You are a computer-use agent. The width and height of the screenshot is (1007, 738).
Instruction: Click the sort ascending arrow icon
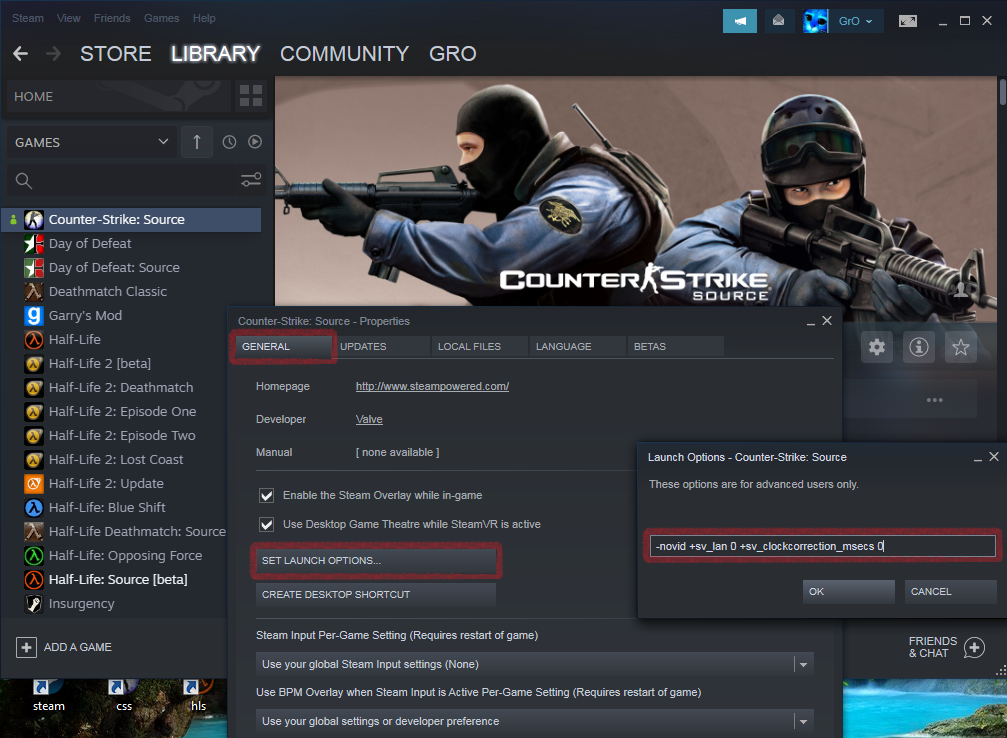click(x=197, y=142)
